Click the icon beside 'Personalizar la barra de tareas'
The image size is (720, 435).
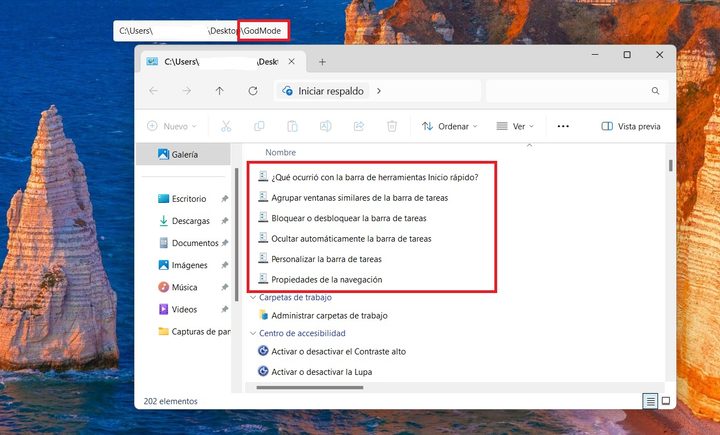263,259
